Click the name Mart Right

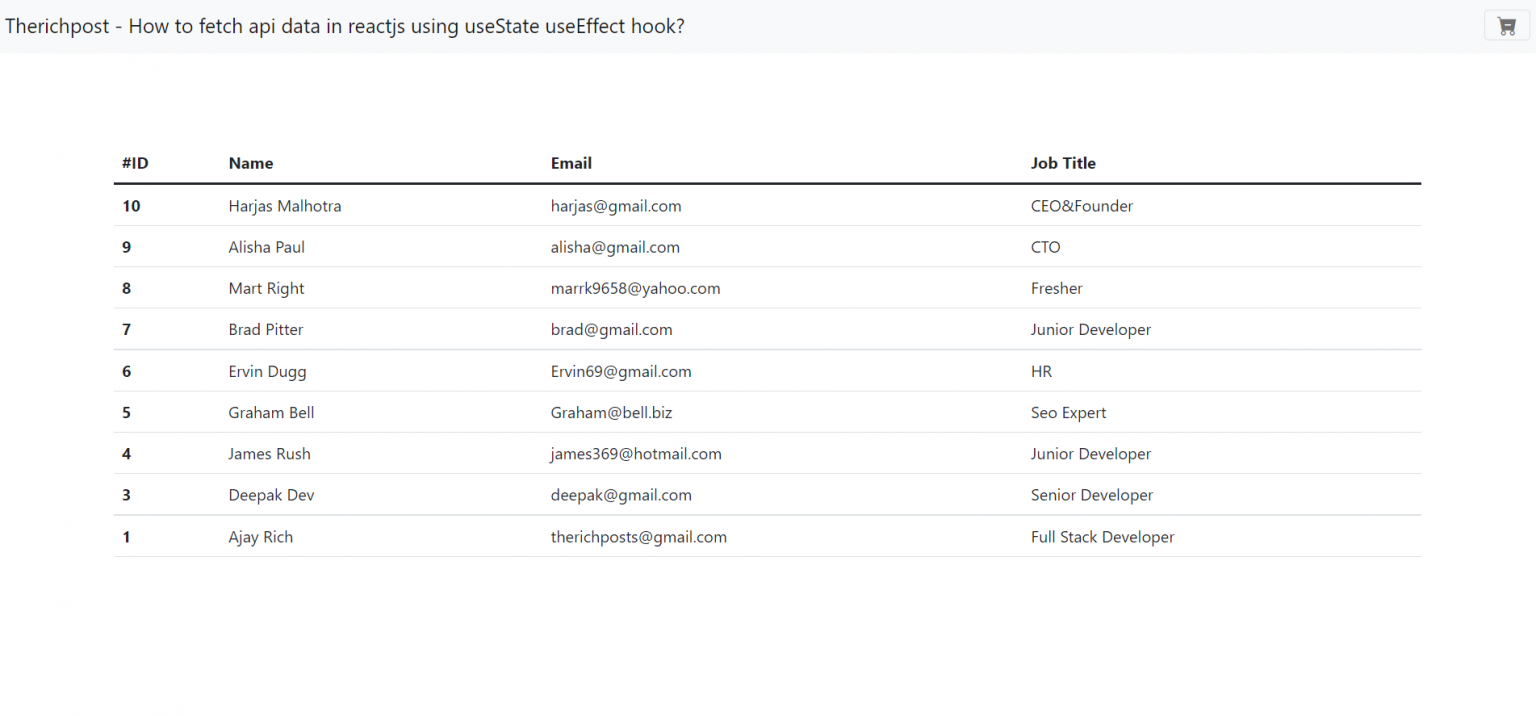[x=266, y=288]
